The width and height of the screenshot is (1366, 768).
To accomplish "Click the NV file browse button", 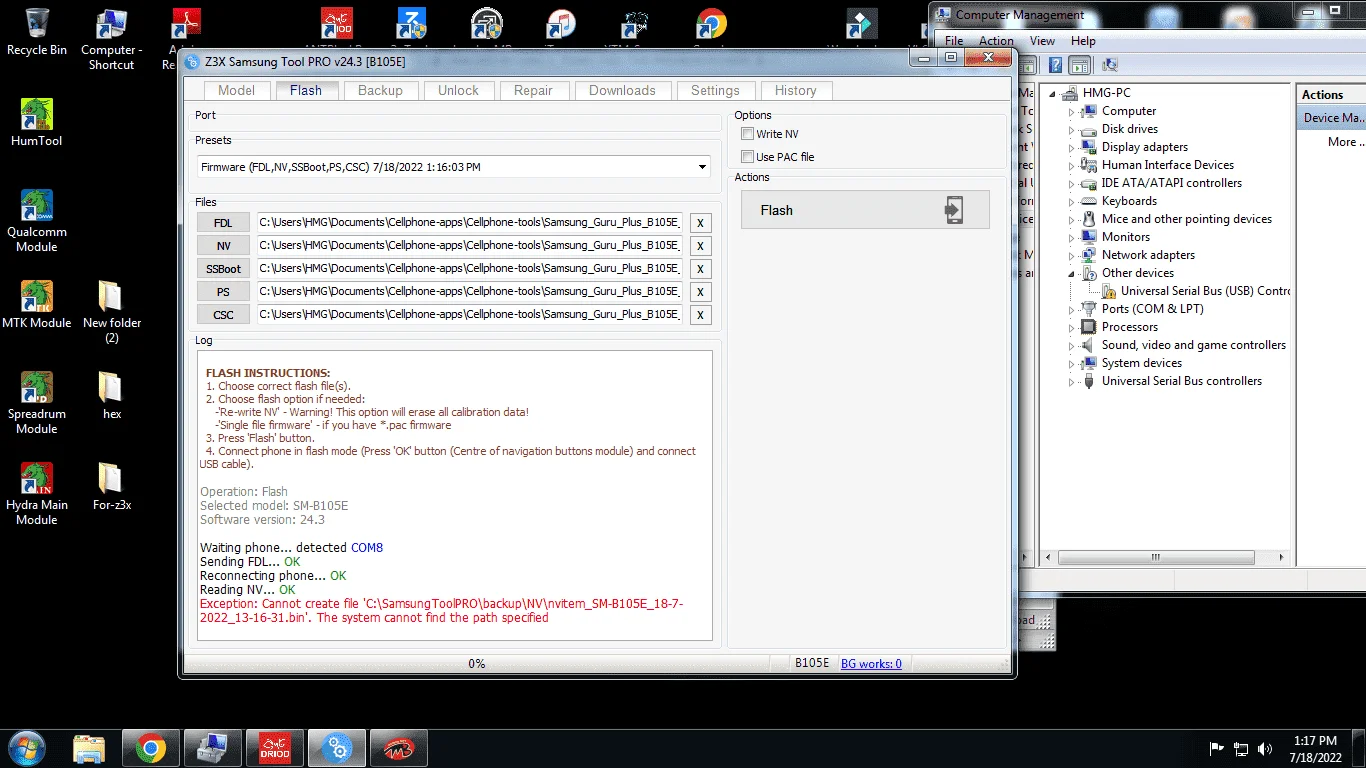I will tap(223, 246).
